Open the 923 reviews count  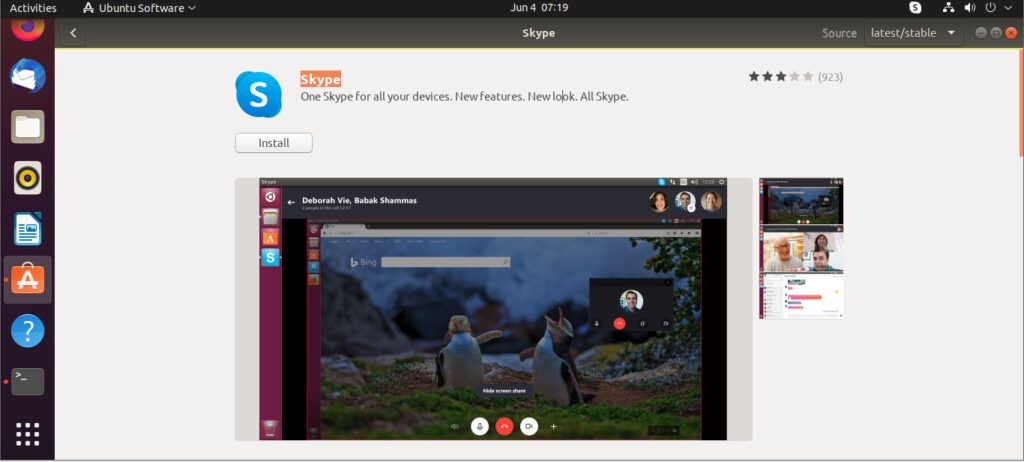click(x=830, y=77)
